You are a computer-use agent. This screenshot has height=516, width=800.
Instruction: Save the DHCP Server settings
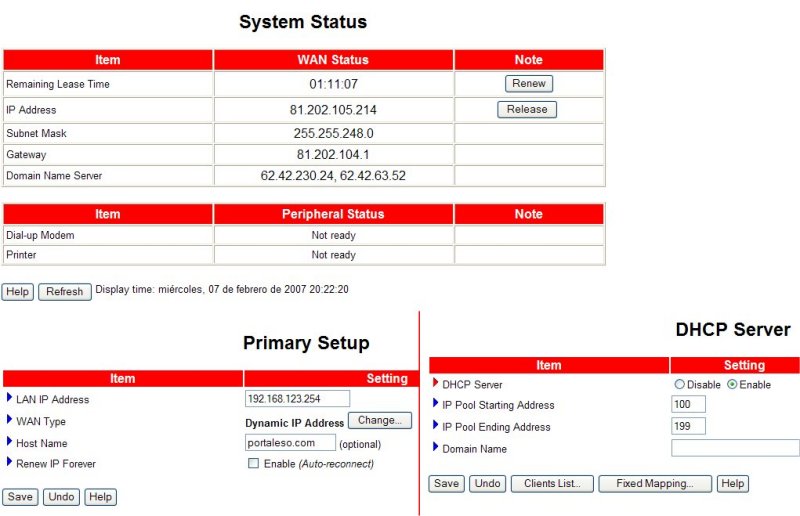tap(447, 484)
